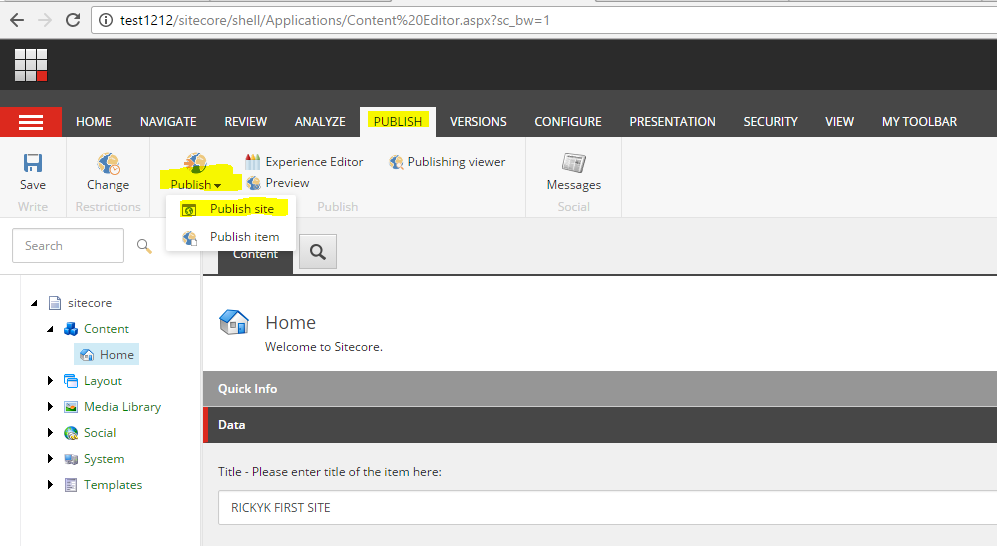The image size is (997, 546).
Task: Click the Layout tree icon
Action: [71, 381]
